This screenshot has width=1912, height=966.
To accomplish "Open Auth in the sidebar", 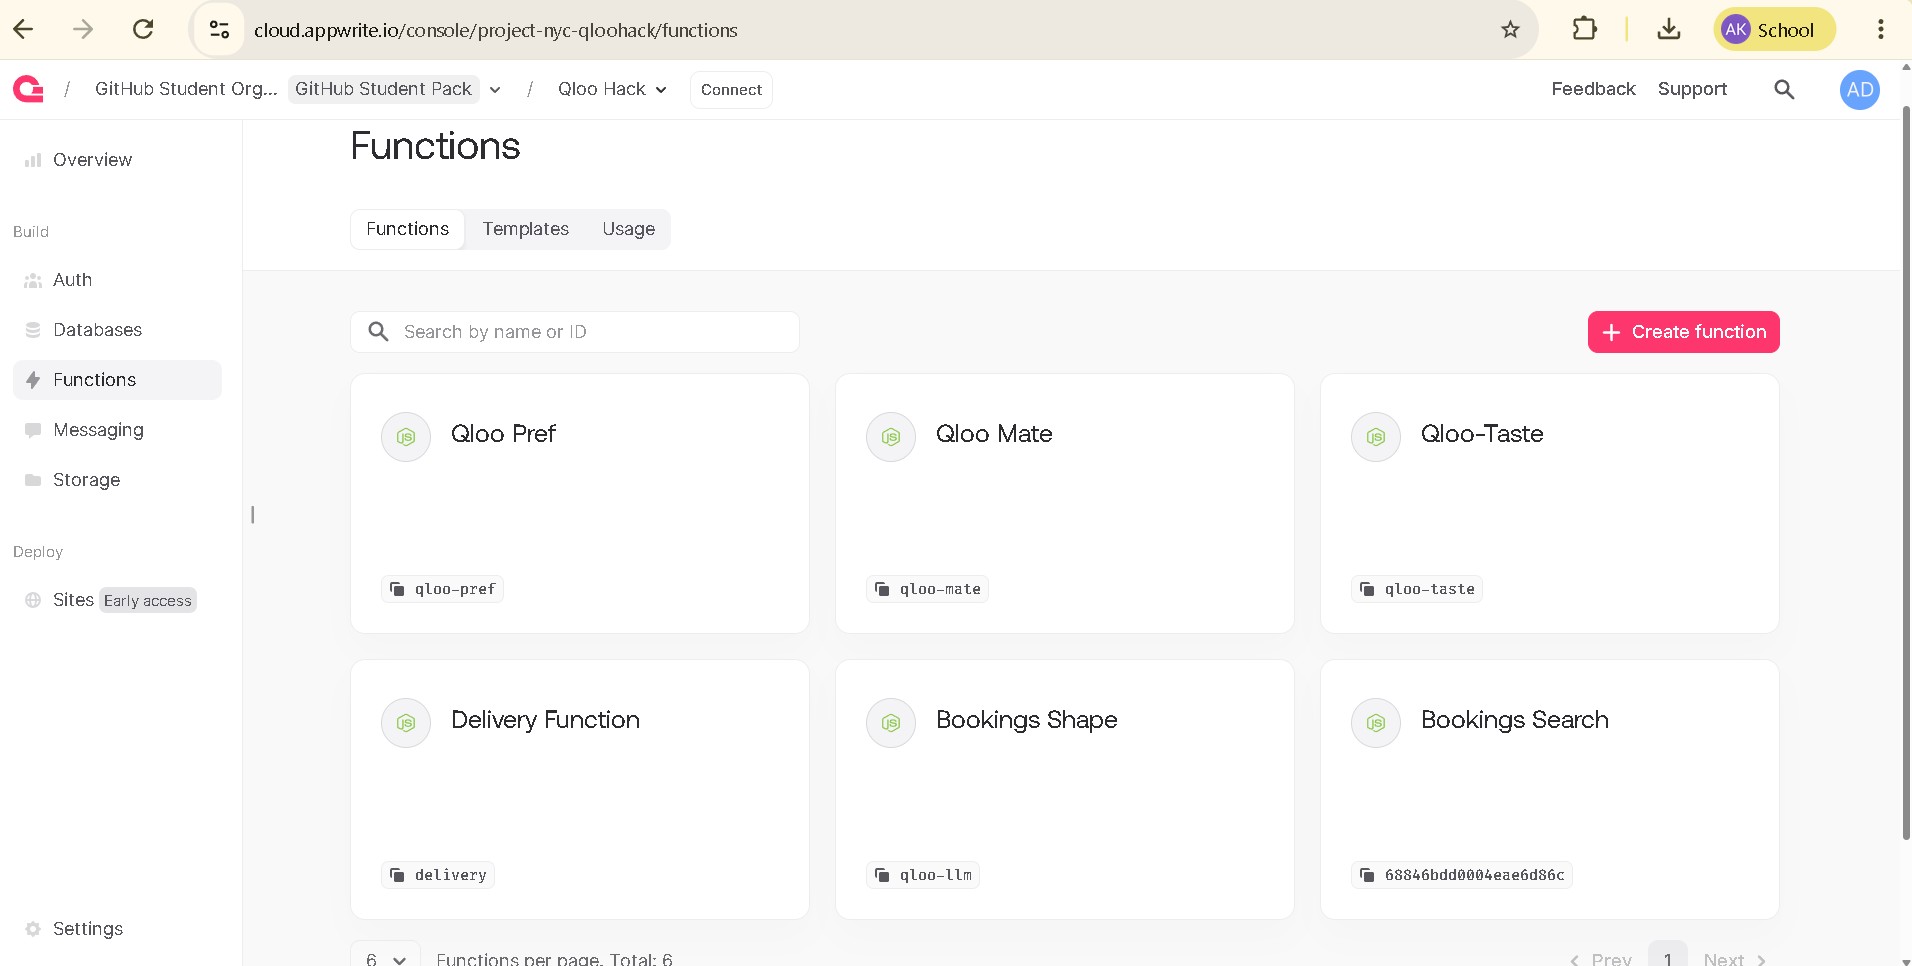I will pyautogui.click(x=117, y=280).
